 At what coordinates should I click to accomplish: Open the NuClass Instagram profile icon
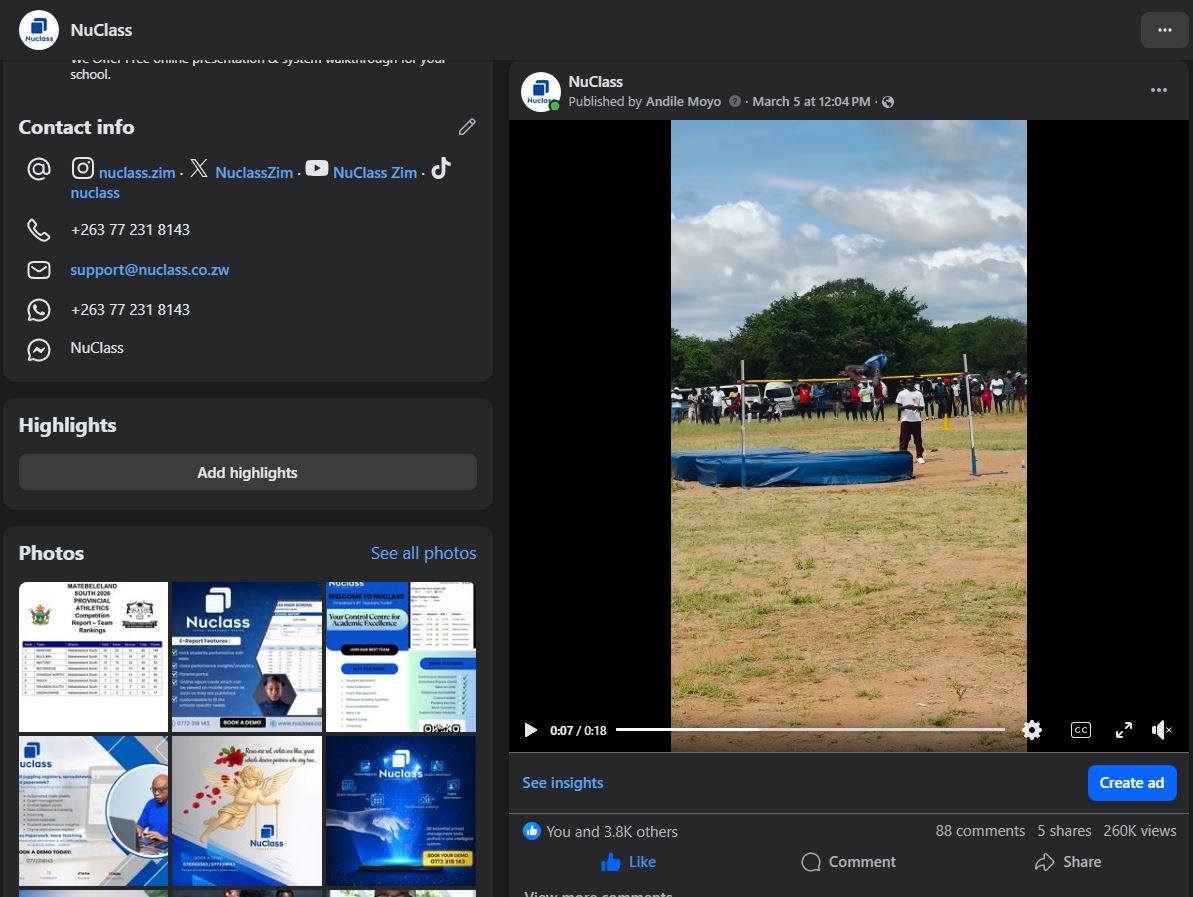[83, 167]
